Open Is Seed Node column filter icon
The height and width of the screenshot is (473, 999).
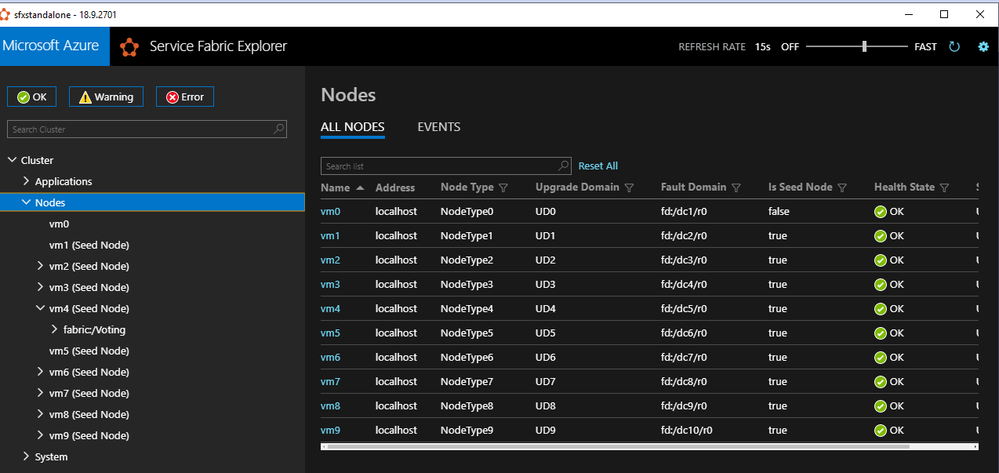(842, 188)
